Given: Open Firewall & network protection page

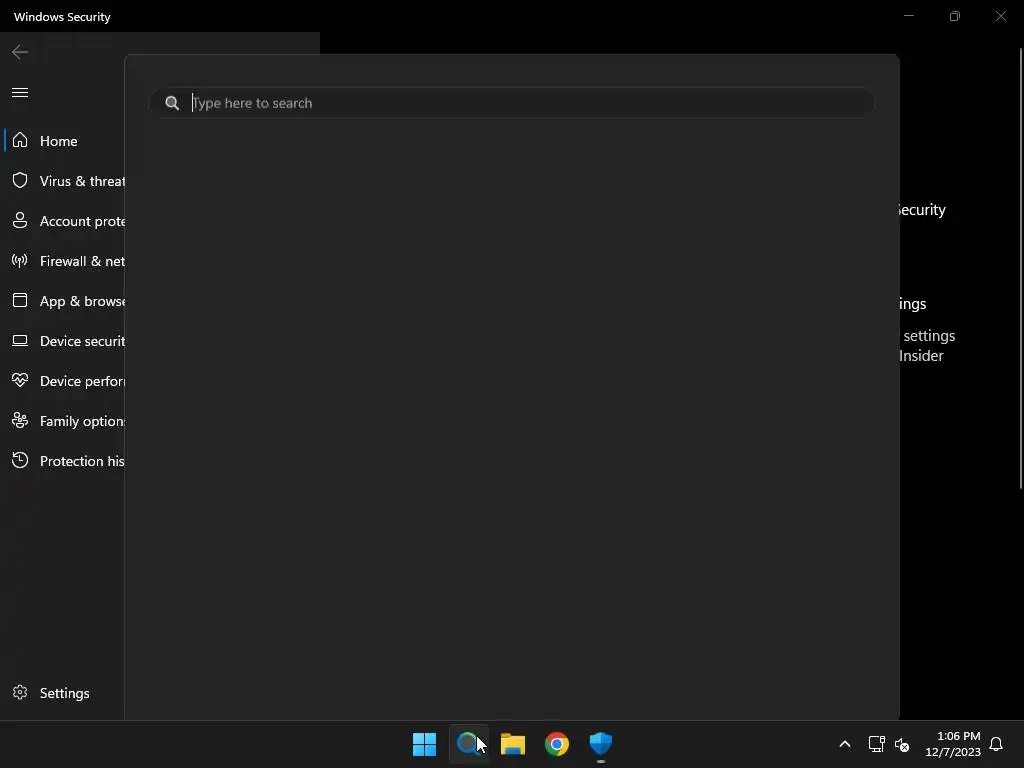Looking at the screenshot, I should point(64,261).
